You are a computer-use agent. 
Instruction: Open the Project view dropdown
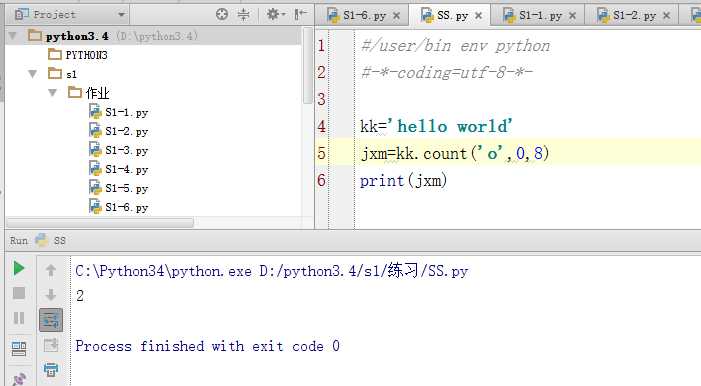tap(121, 15)
